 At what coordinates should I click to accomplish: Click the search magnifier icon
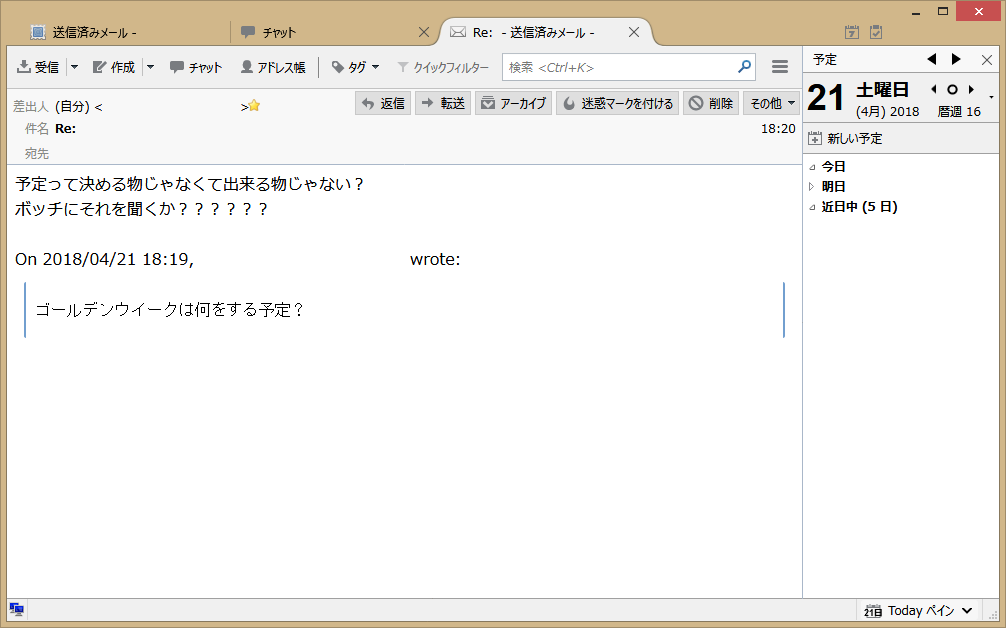pos(744,67)
